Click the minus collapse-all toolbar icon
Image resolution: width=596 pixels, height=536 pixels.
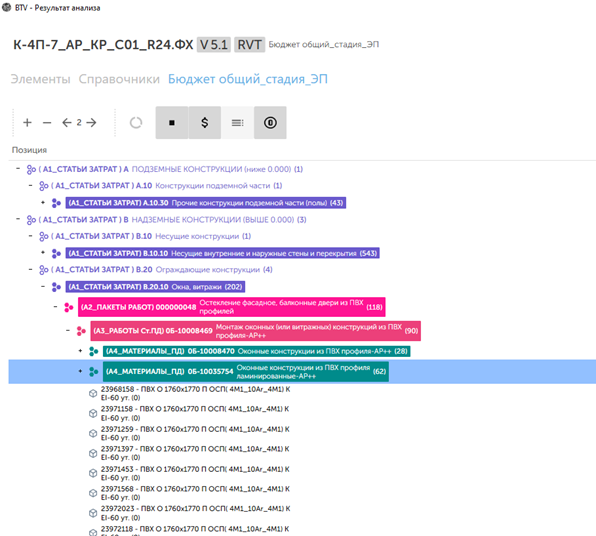click(47, 122)
